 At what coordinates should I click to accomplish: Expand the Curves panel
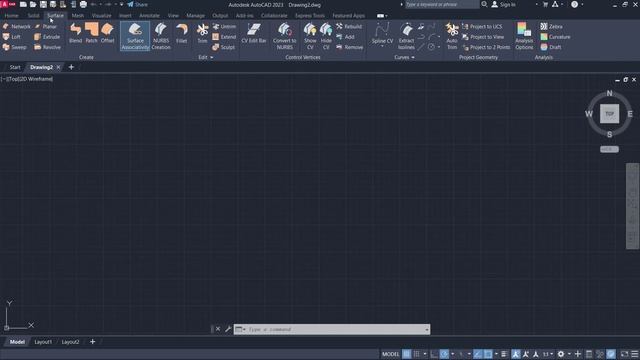[404, 57]
